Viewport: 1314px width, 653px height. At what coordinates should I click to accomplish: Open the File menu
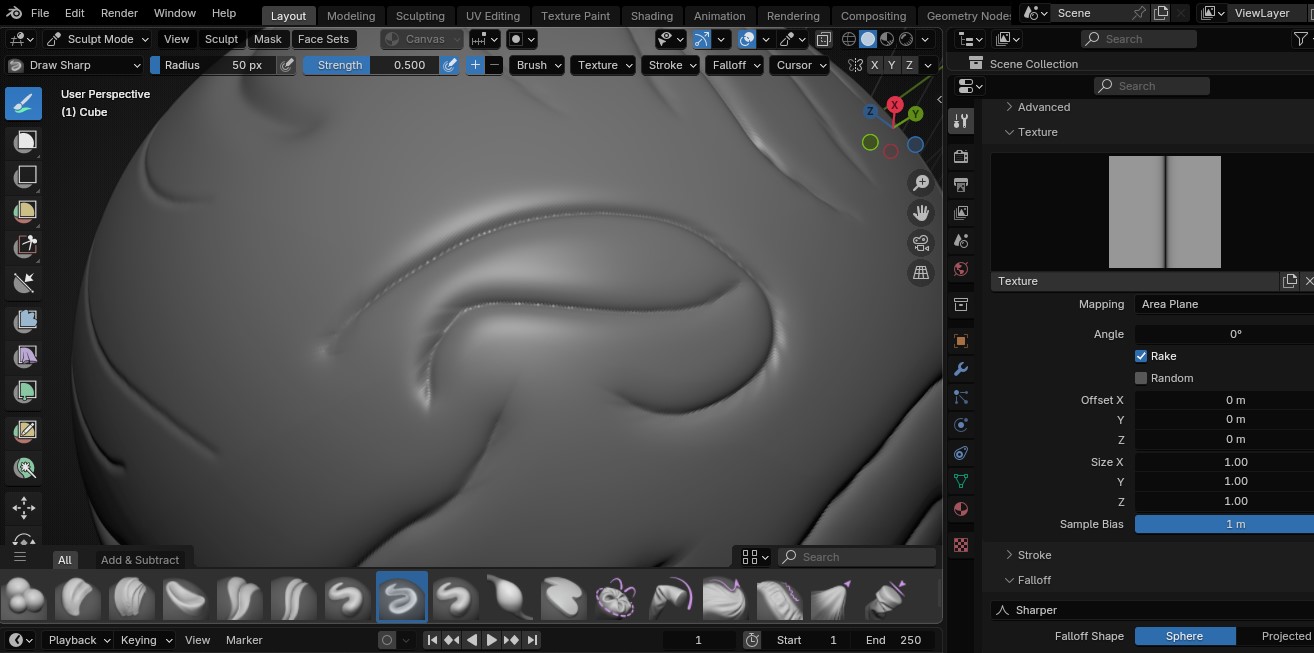pyautogui.click(x=40, y=13)
